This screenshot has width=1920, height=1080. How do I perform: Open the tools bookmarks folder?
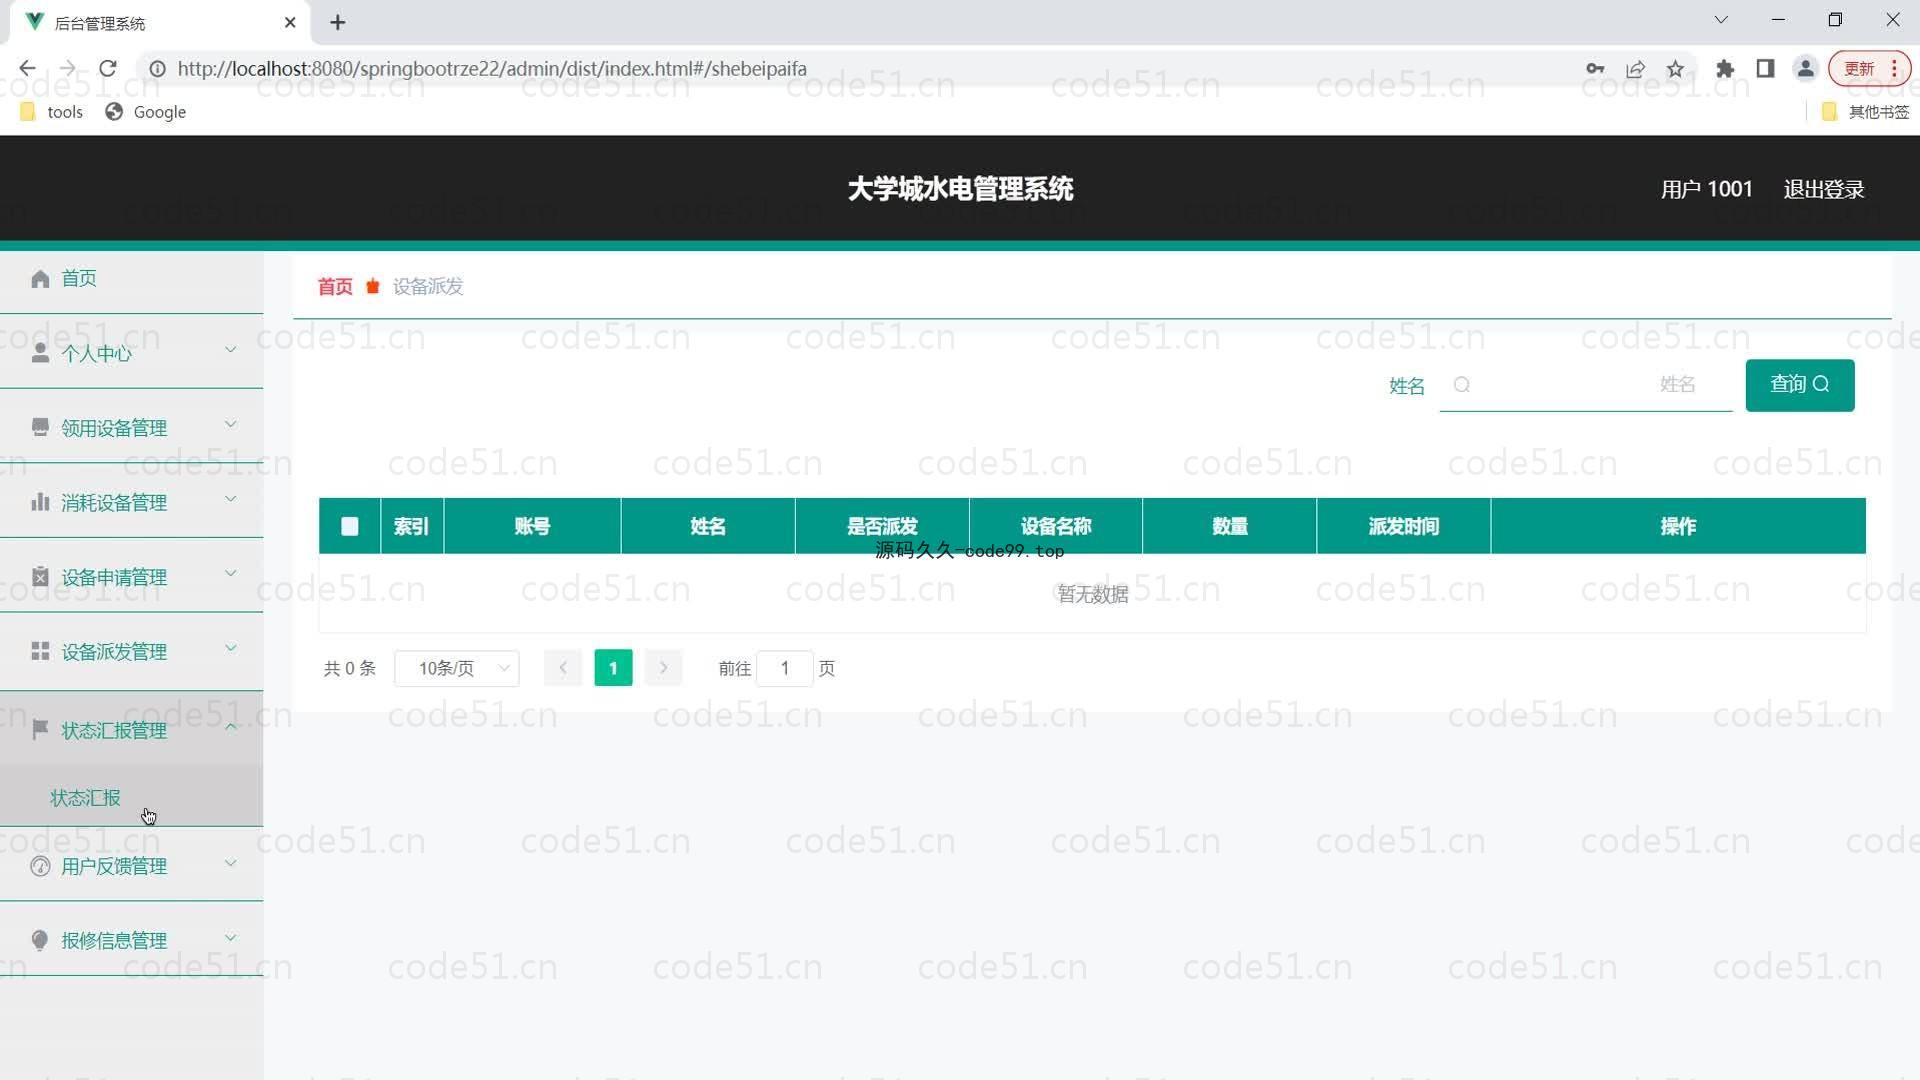click(x=51, y=112)
